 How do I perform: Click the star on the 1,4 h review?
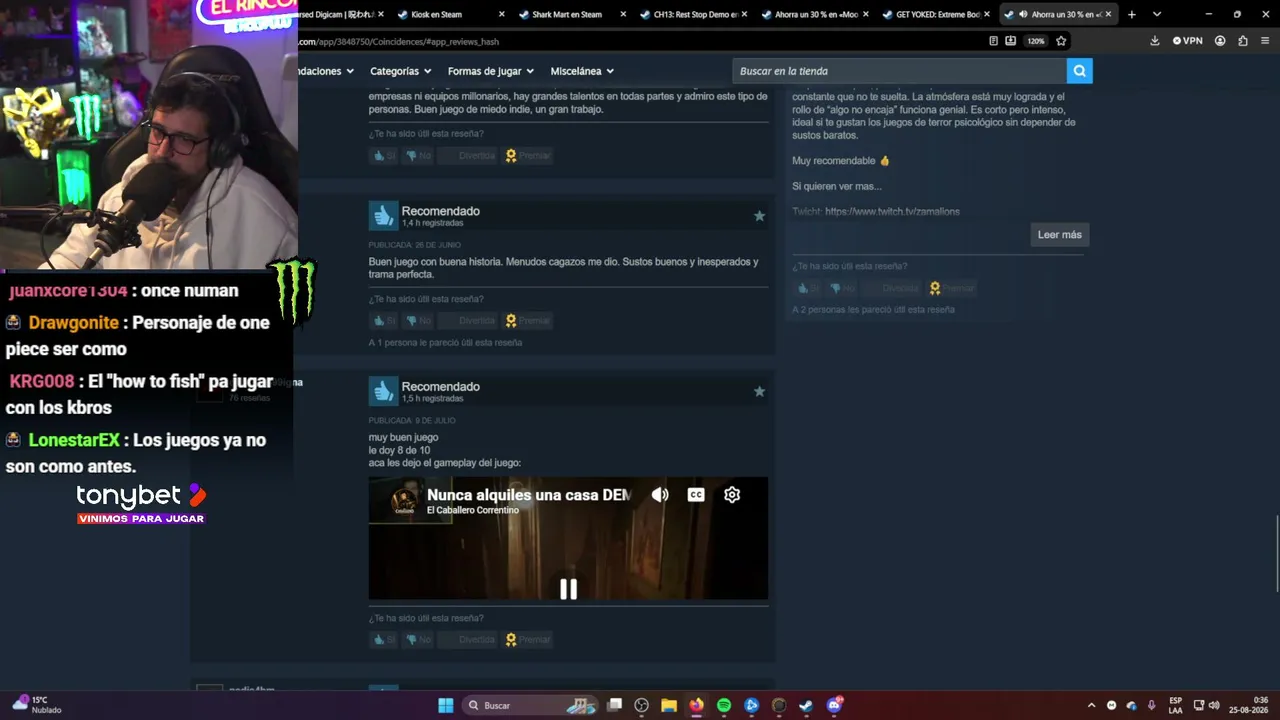tap(759, 216)
